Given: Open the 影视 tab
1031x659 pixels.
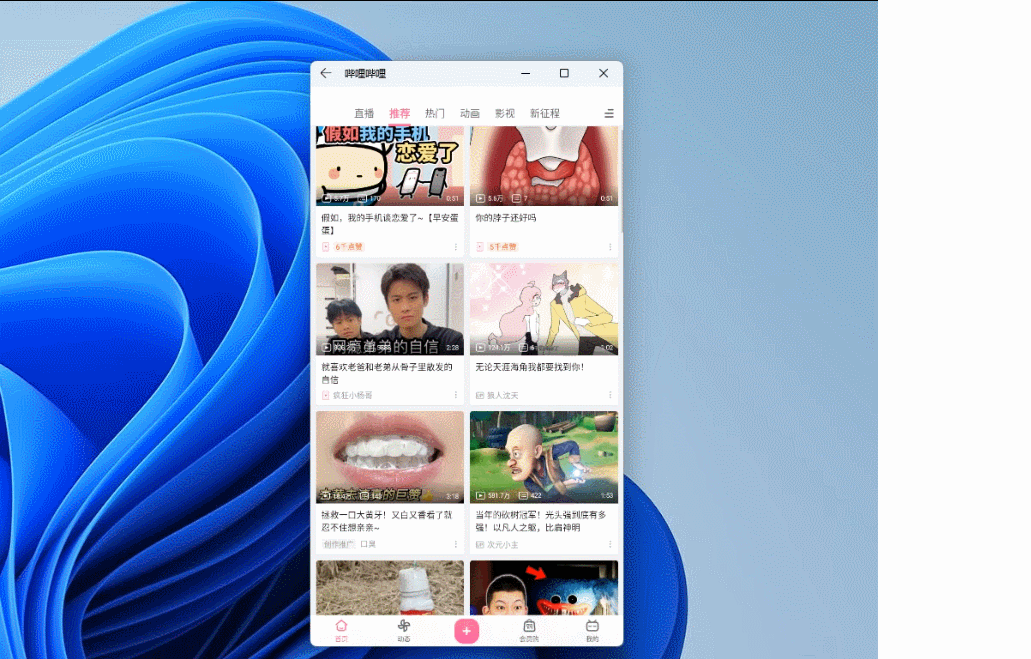Looking at the screenshot, I should coord(504,113).
